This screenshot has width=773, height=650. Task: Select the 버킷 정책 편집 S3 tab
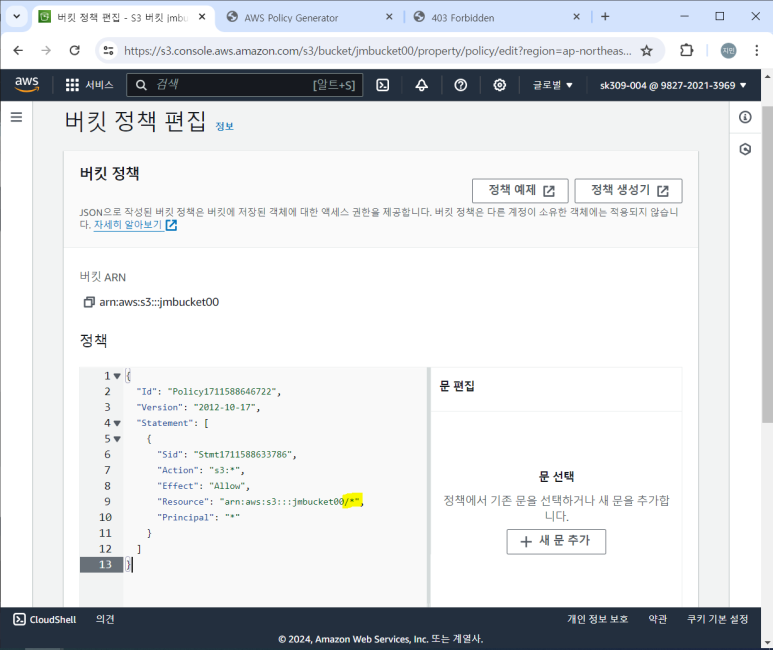123,17
